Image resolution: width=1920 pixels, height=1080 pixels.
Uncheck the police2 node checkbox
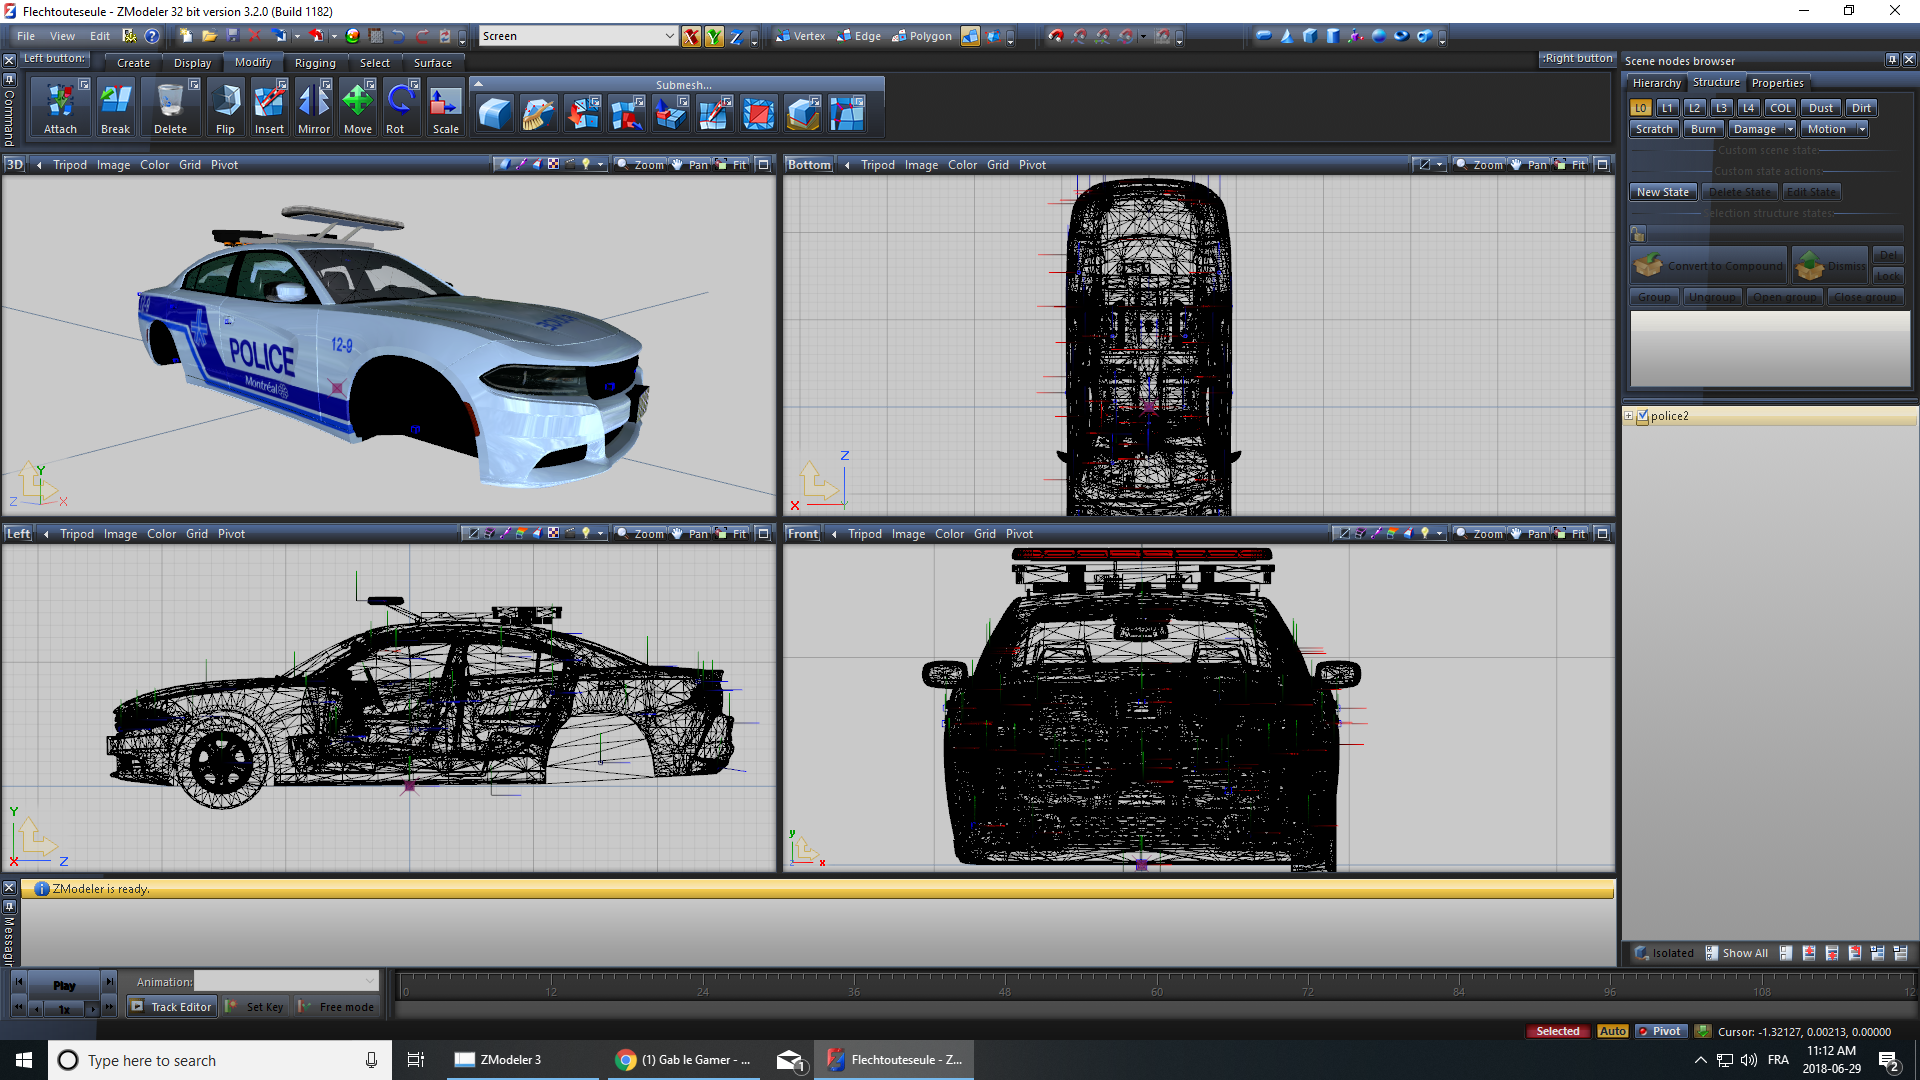[x=1642, y=416]
